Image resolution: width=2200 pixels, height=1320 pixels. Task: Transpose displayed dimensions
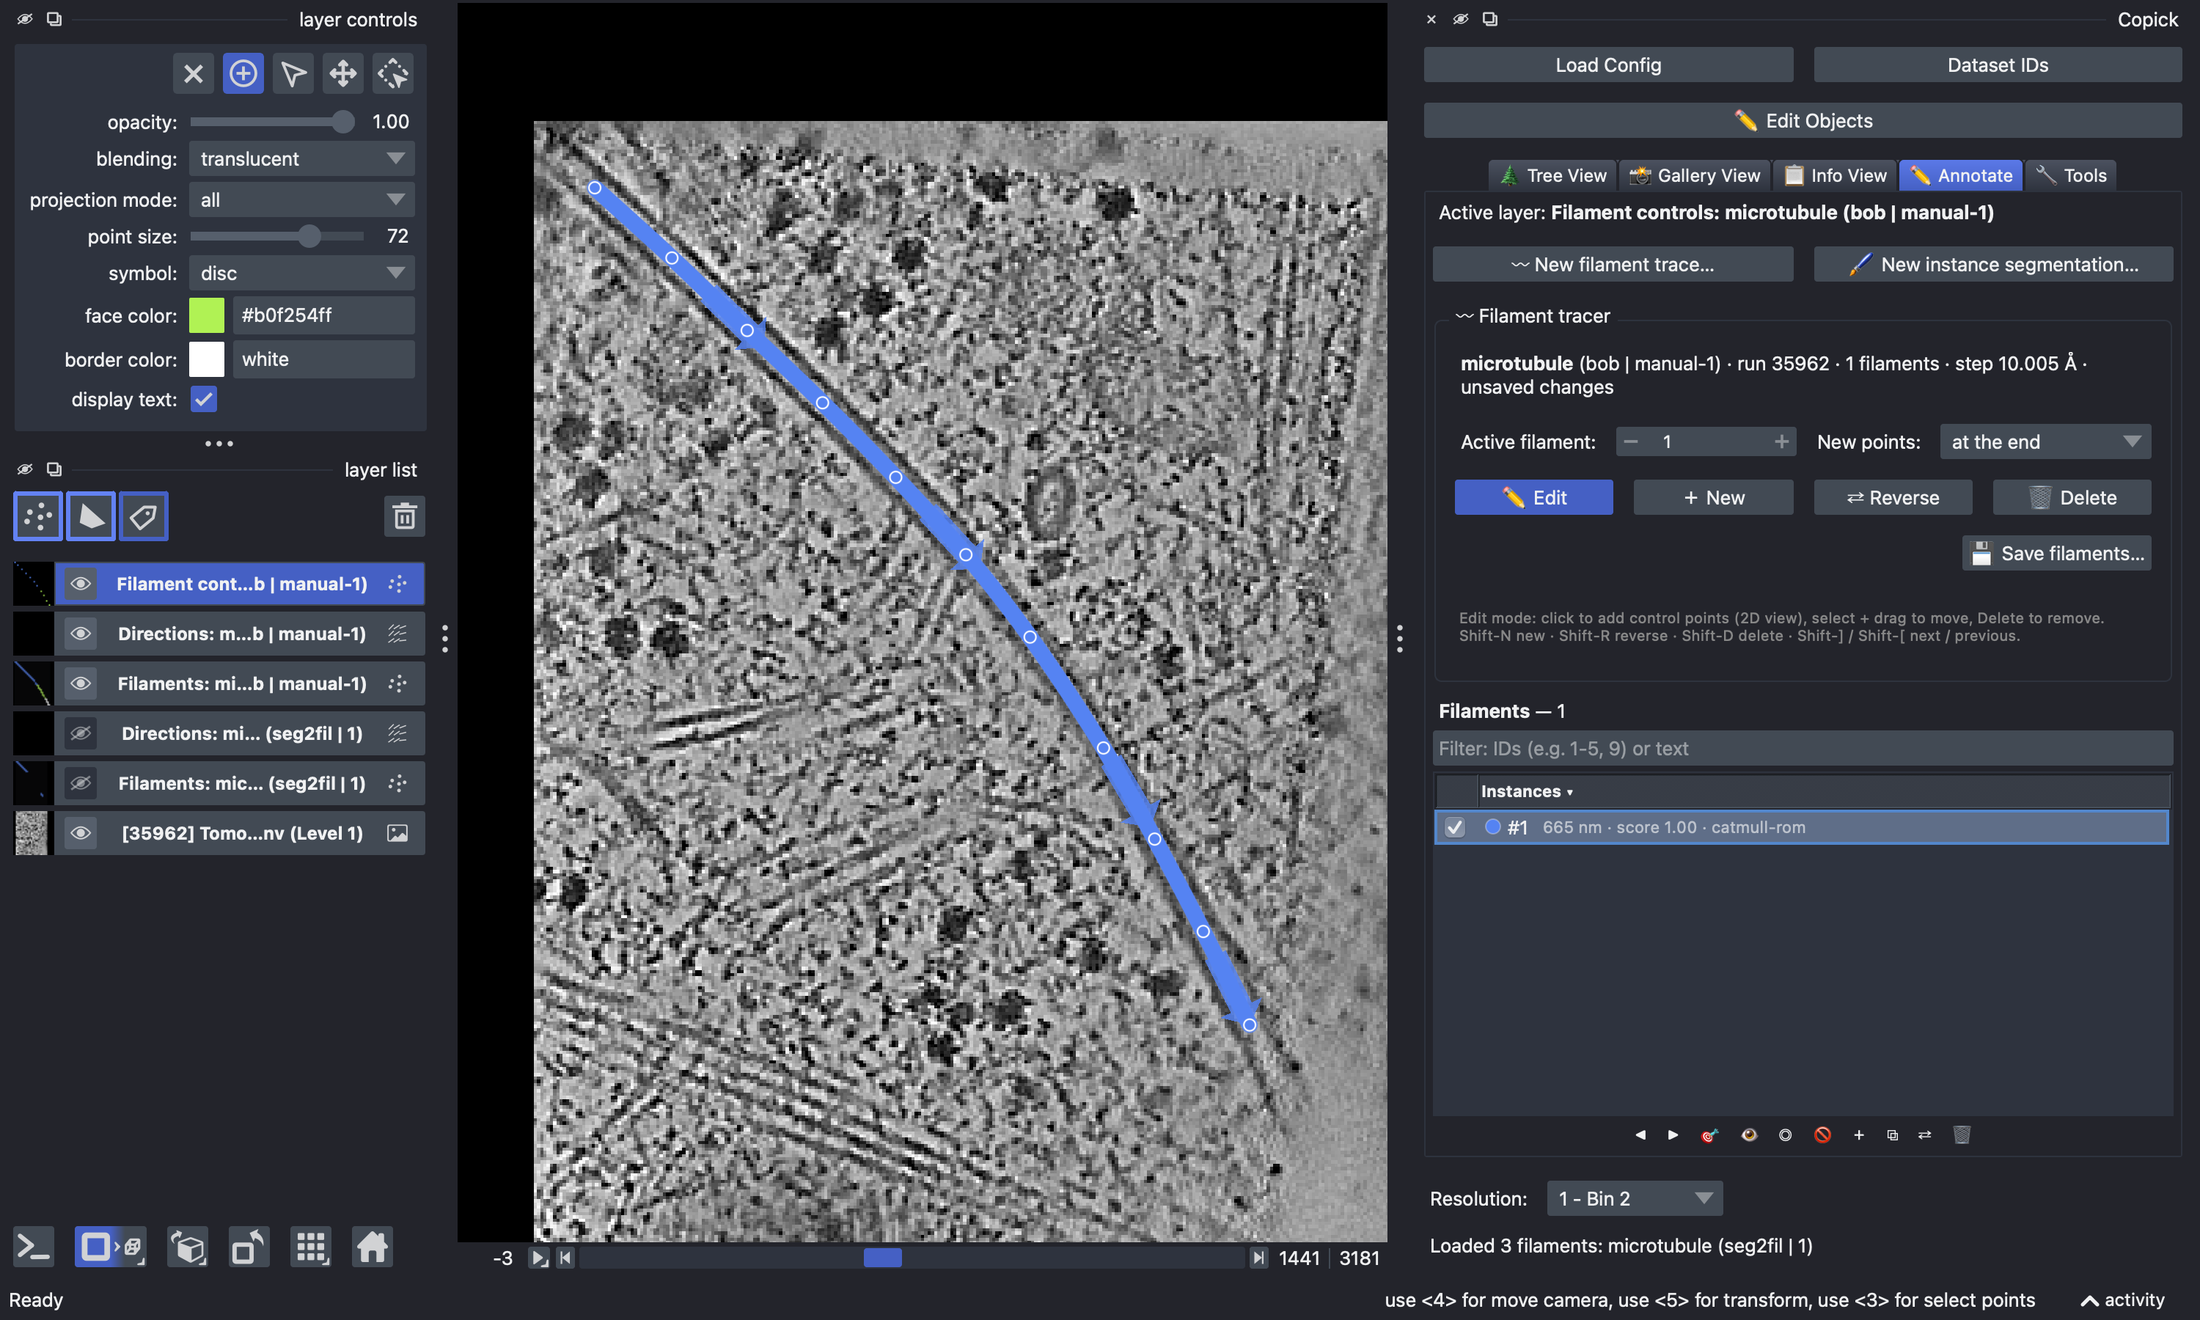pos(248,1247)
